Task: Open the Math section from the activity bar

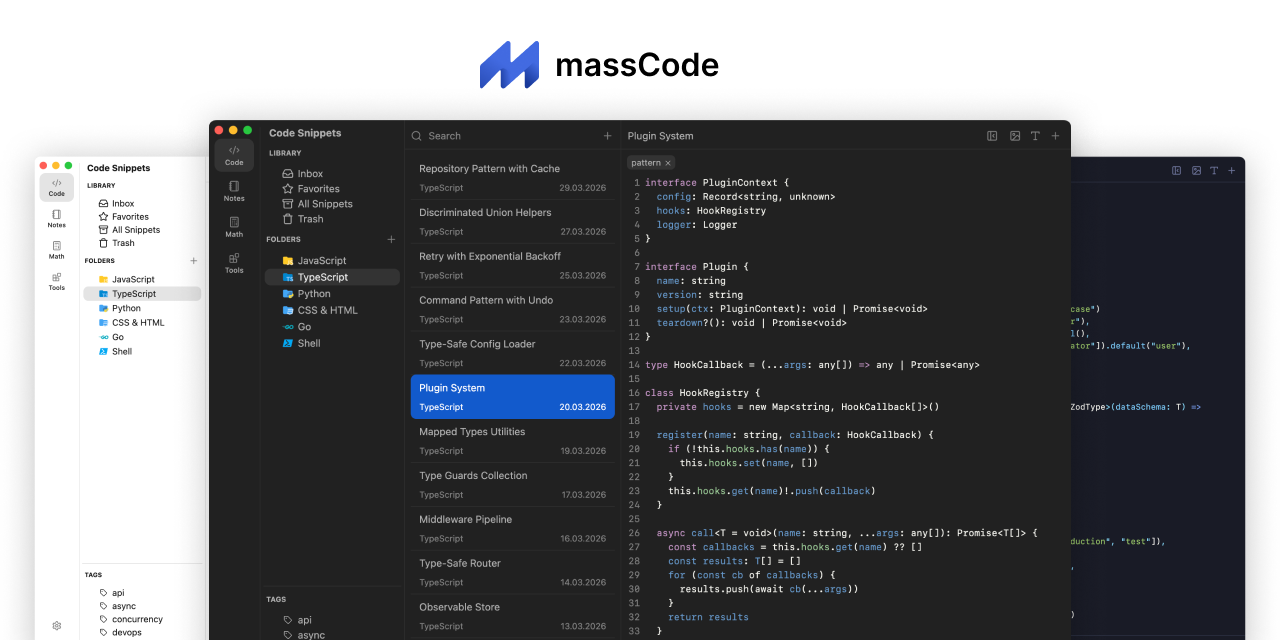Action: pos(234,227)
